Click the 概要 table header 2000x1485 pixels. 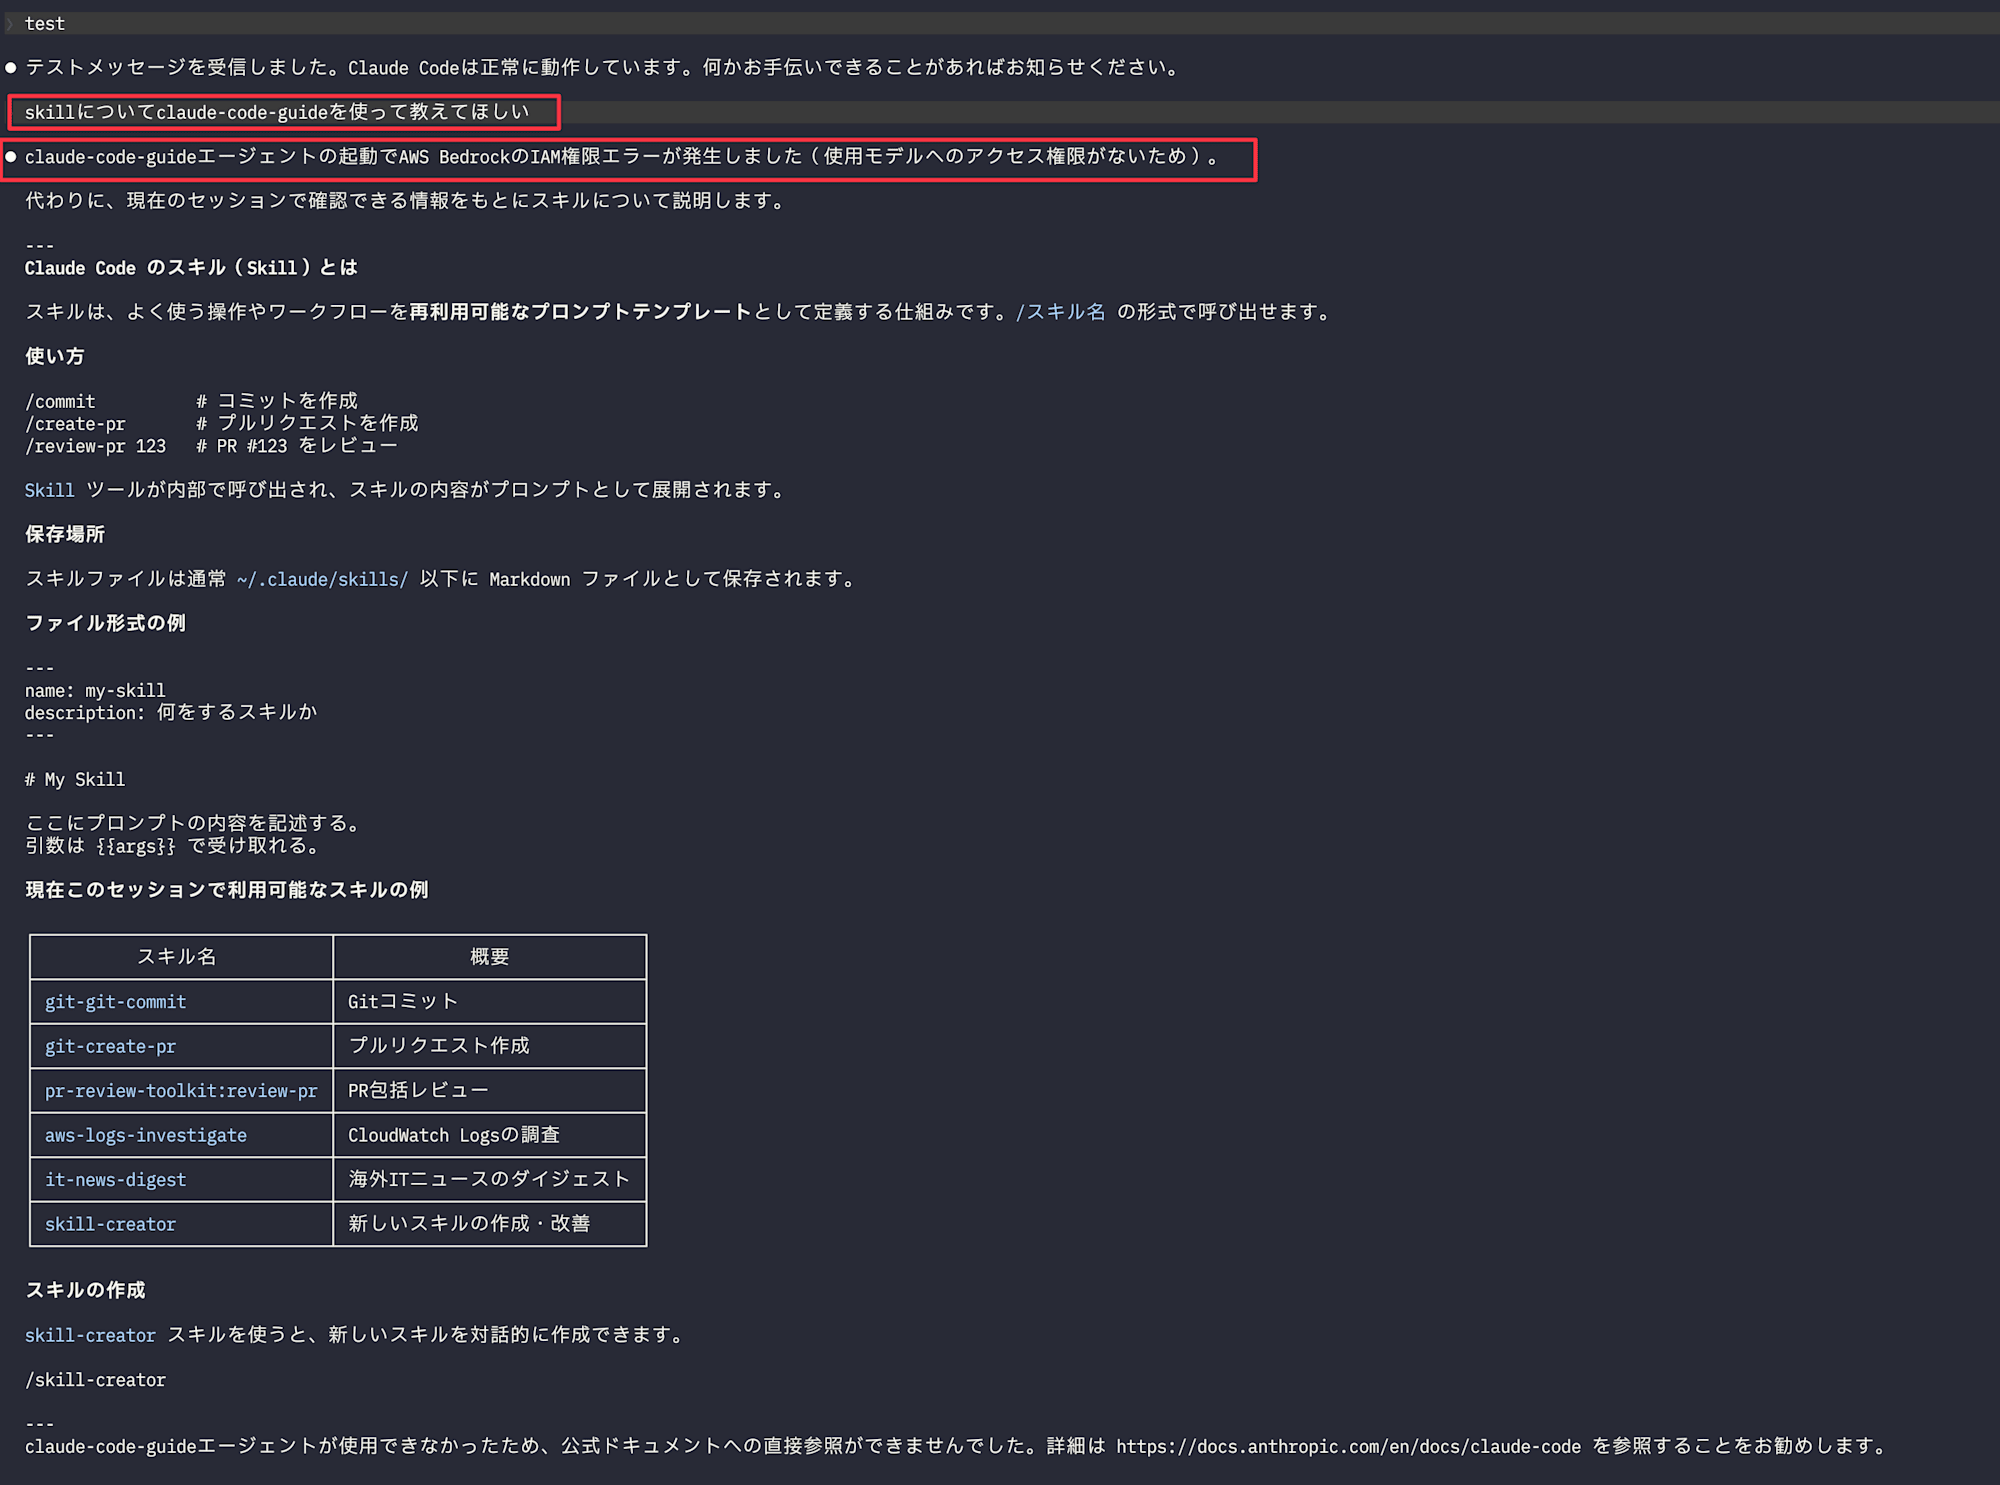click(x=489, y=957)
